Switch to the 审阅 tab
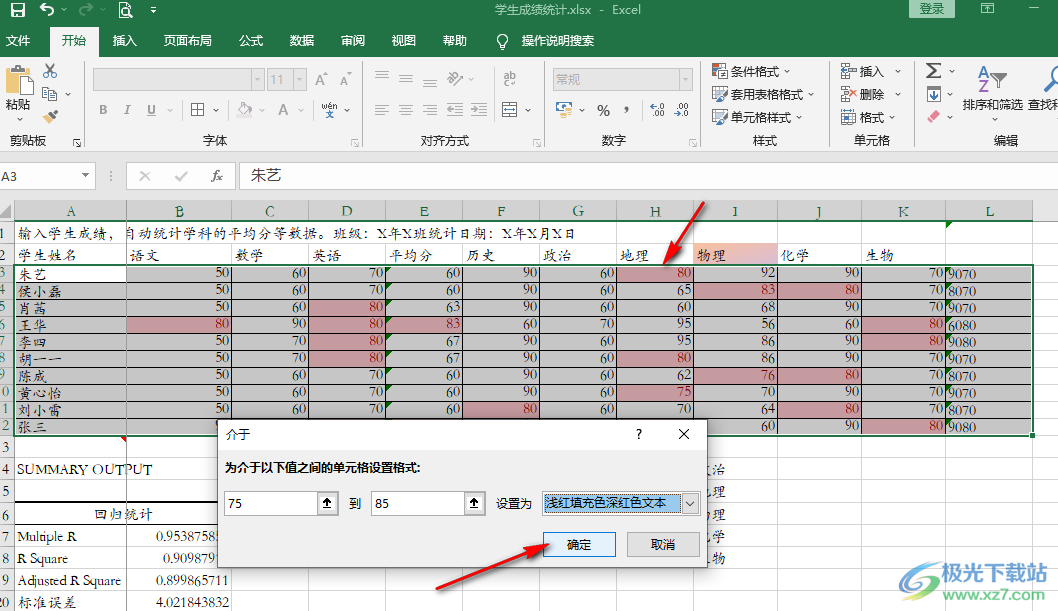Image resolution: width=1058 pixels, height=611 pixels. click(353, 40)
